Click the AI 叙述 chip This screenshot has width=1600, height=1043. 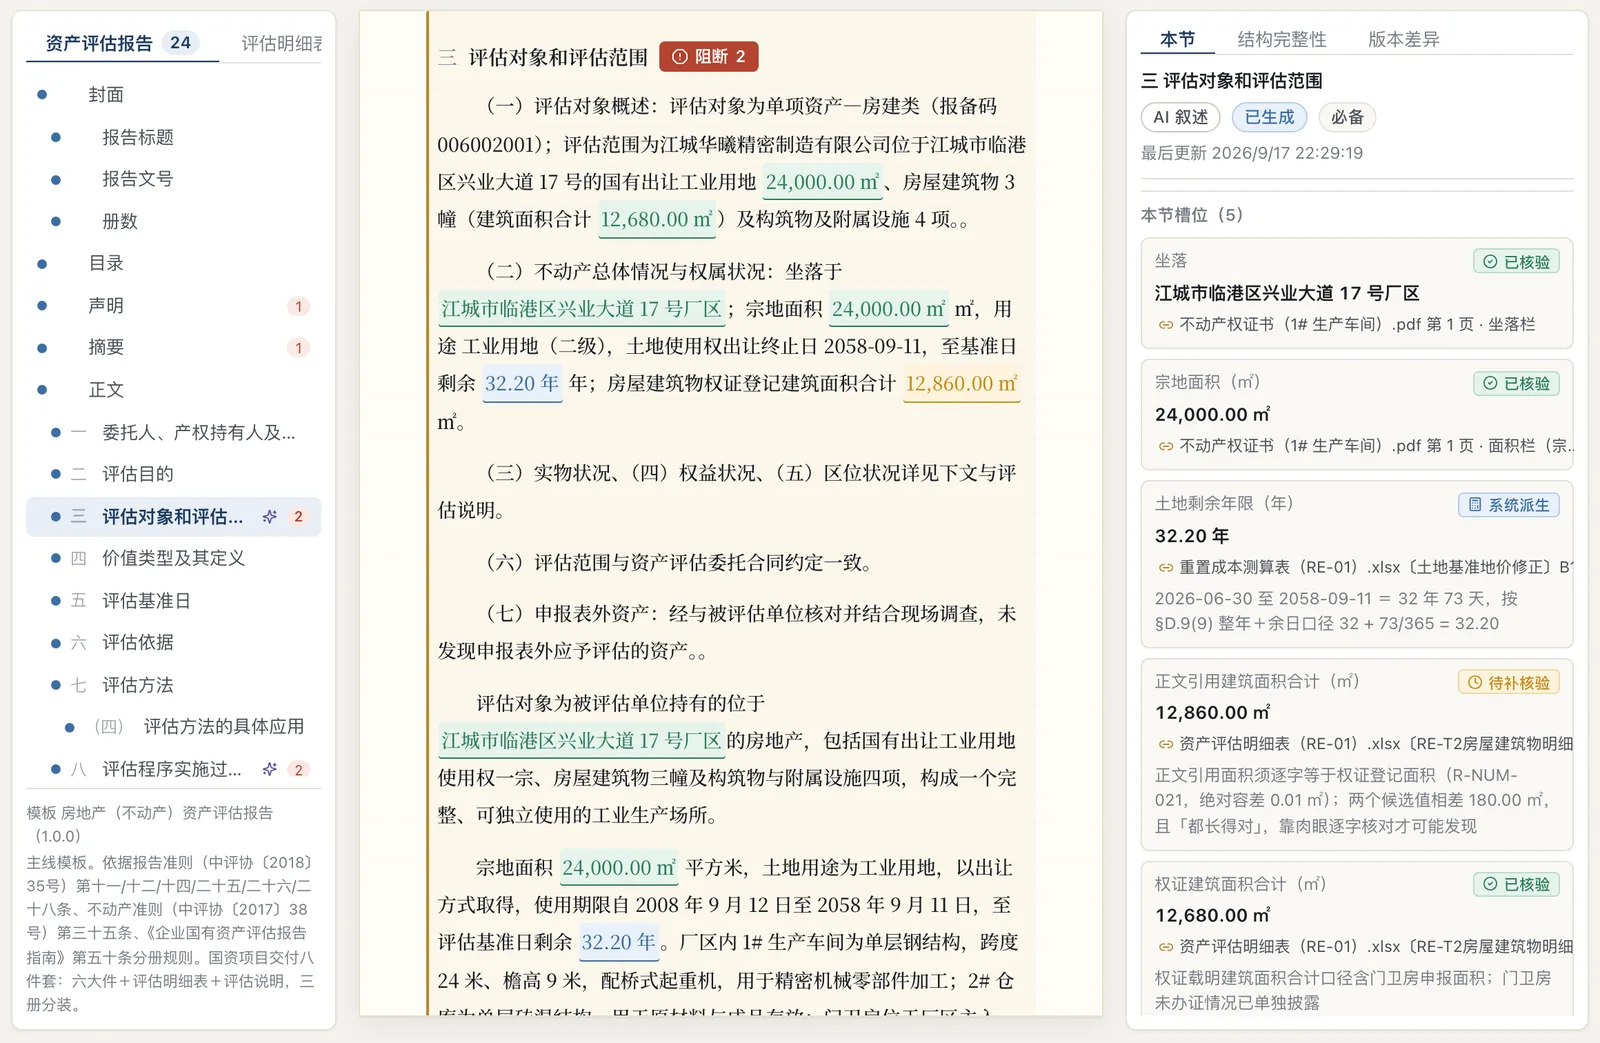tap(1180, 117)
